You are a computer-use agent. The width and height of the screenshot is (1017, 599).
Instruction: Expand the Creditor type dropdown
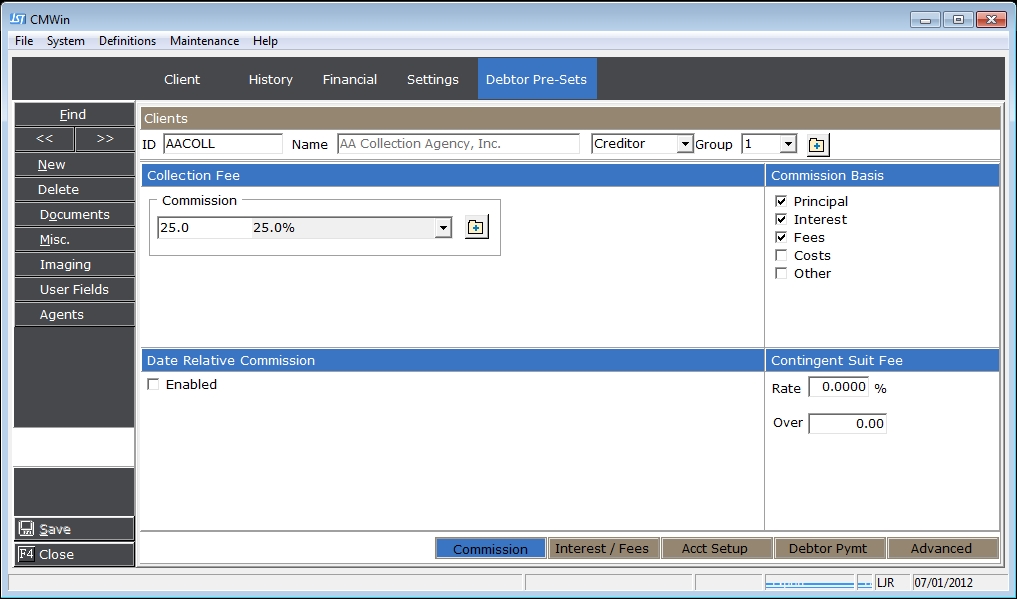click(x=685, y=145)
